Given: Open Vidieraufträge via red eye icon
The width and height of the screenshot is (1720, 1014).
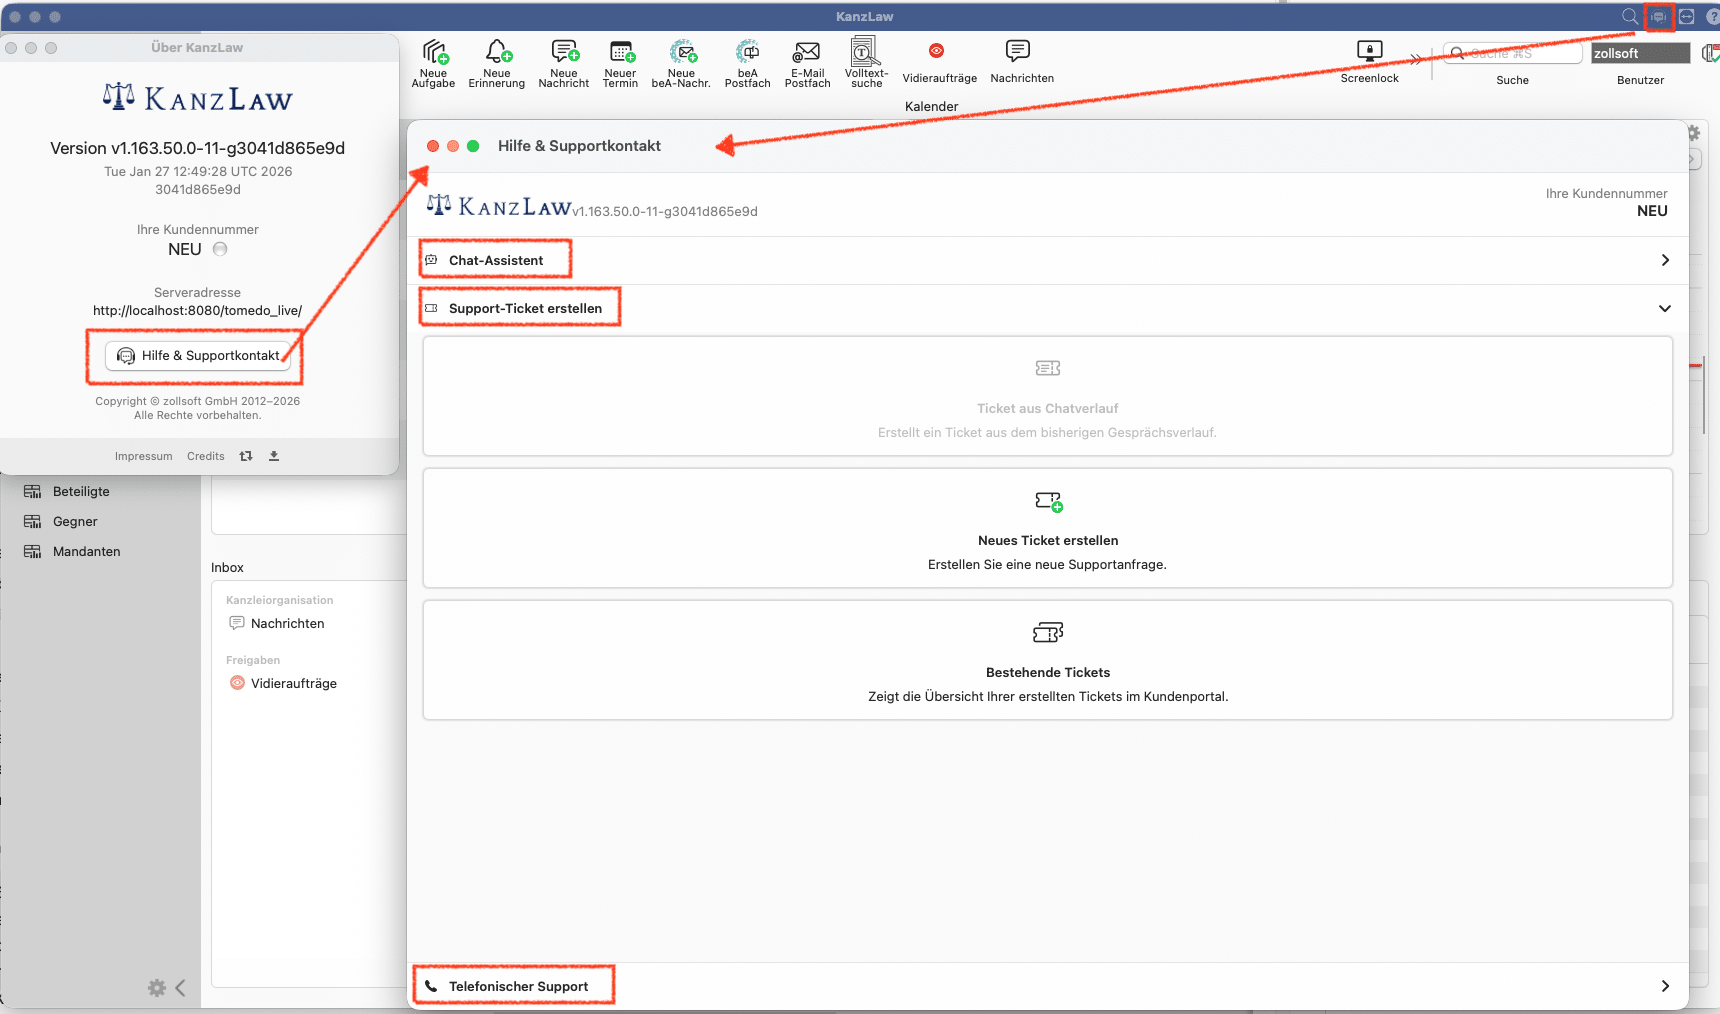Looking at the screenshot, I should 937,52.
